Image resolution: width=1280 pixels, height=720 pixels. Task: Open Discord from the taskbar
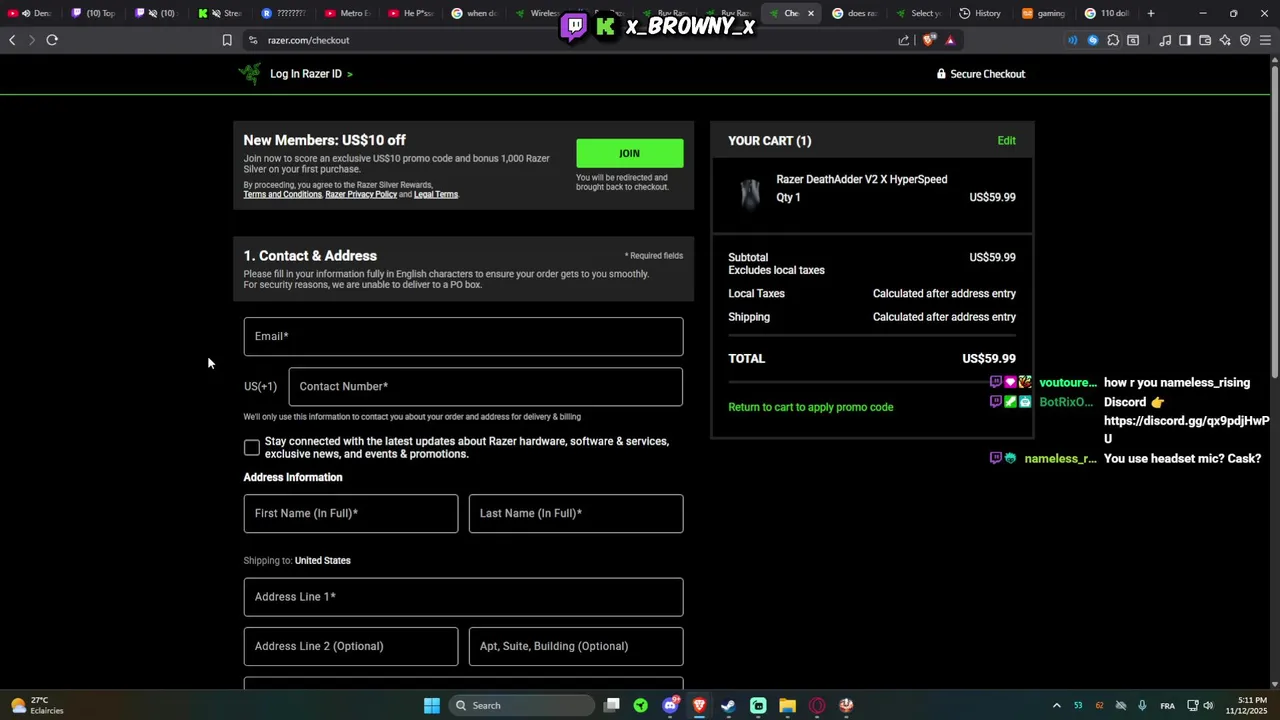(x=670, y=705)
